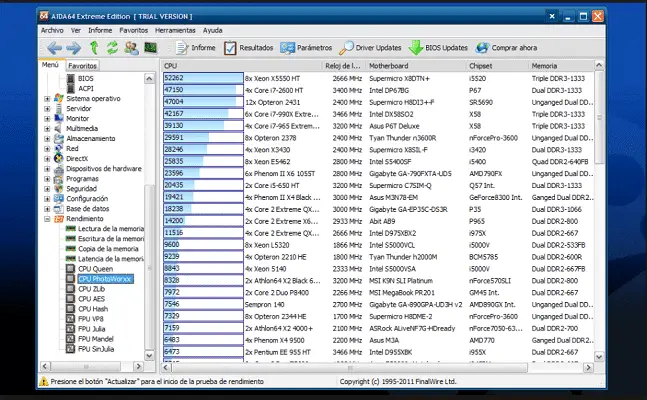Switch to the Menú tab
Viewport: 647px width, 400px height.
coord(50,65)
